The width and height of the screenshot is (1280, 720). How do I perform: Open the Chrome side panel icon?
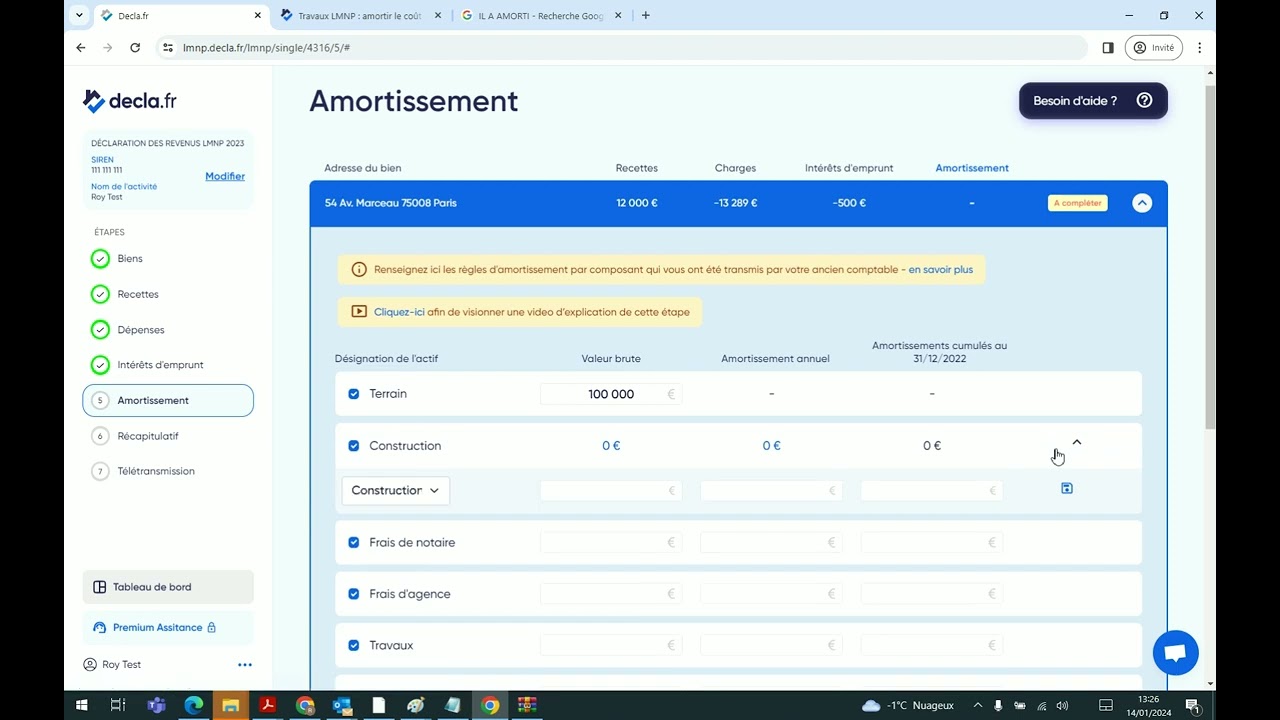tap(1108, 47)
